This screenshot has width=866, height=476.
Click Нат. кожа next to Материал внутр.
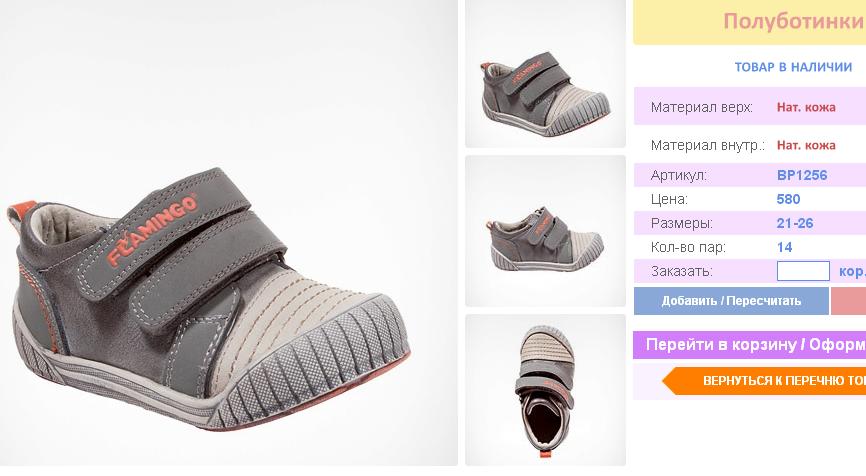click(806, 145)
